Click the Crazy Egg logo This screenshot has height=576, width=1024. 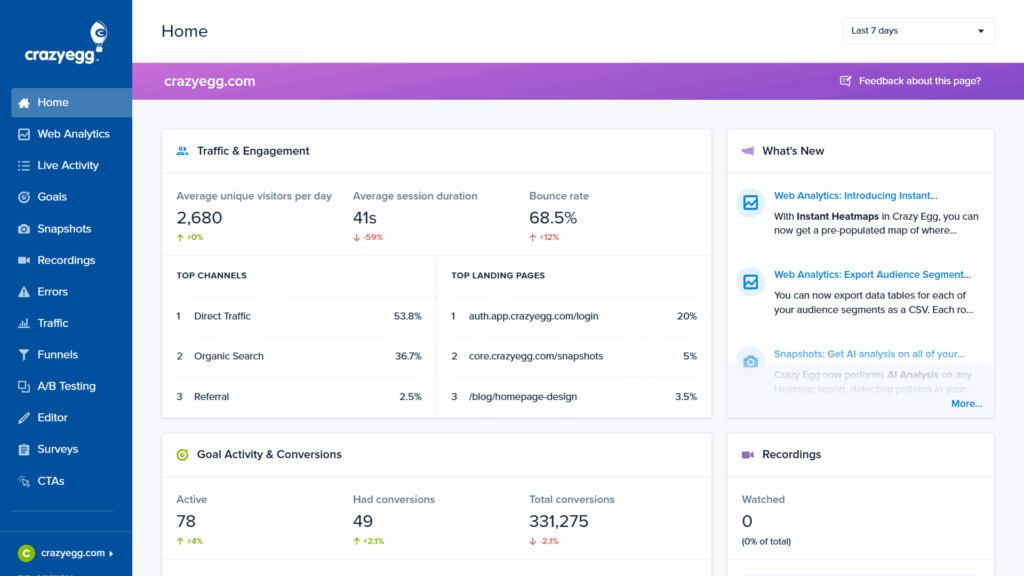click(x=62, y=40)
